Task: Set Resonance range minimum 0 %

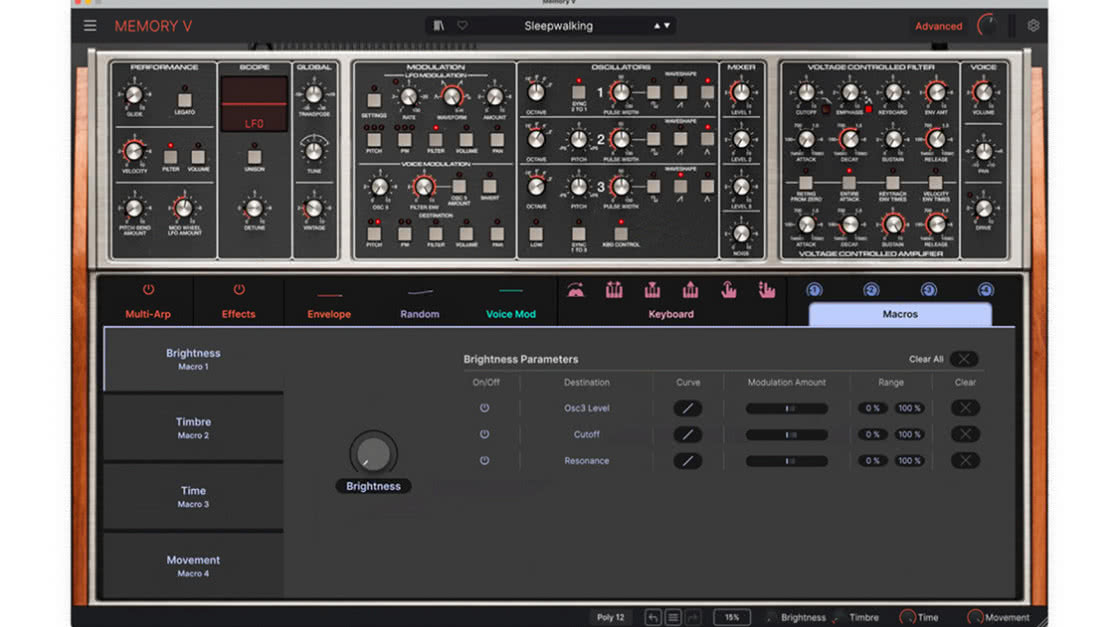Action: pos(872,461)
